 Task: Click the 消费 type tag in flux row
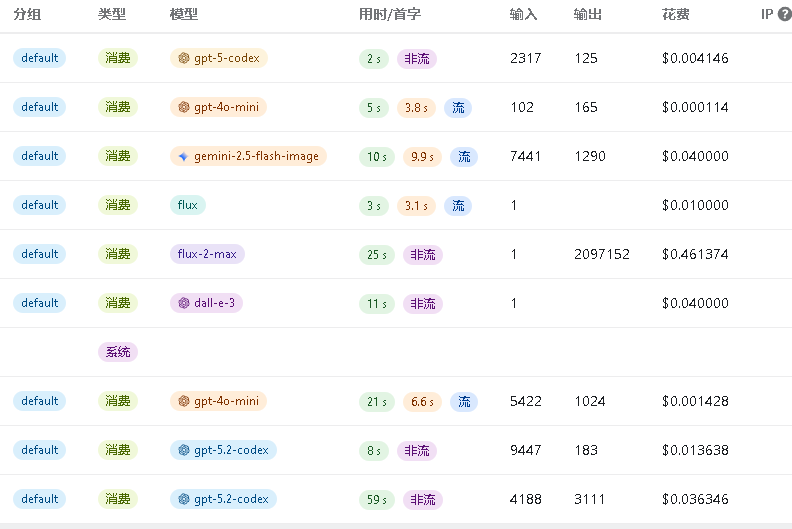pyautogui.click(x=118, y=205)
